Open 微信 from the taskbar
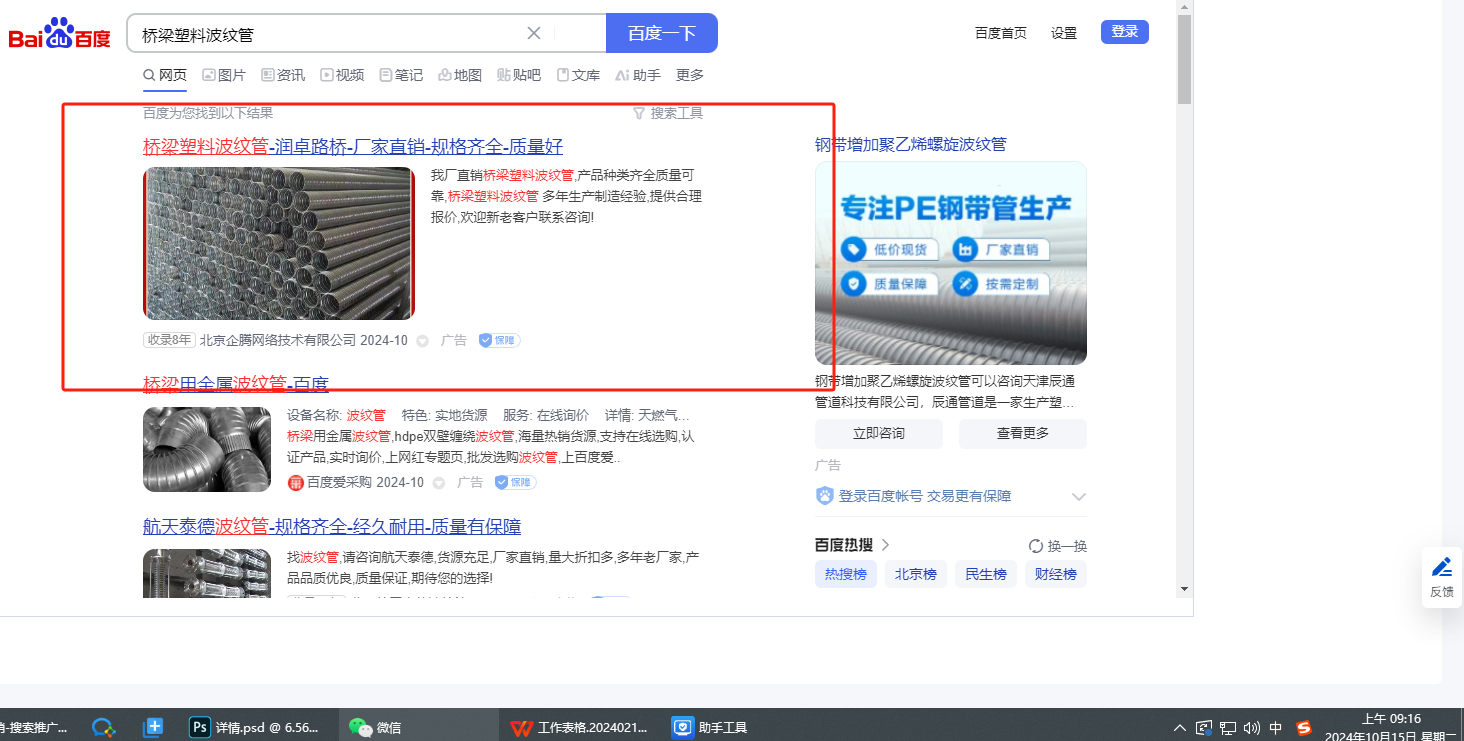Screen dimensions: 1464x741 (x=376, y=727)
